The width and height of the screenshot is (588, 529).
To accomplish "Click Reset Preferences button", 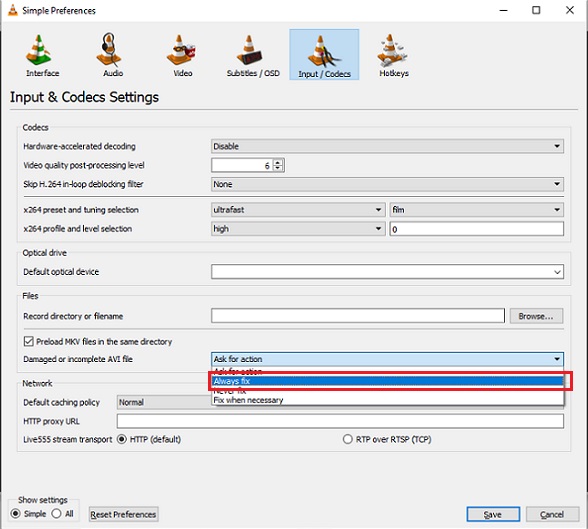I will [x=123, y=514].
